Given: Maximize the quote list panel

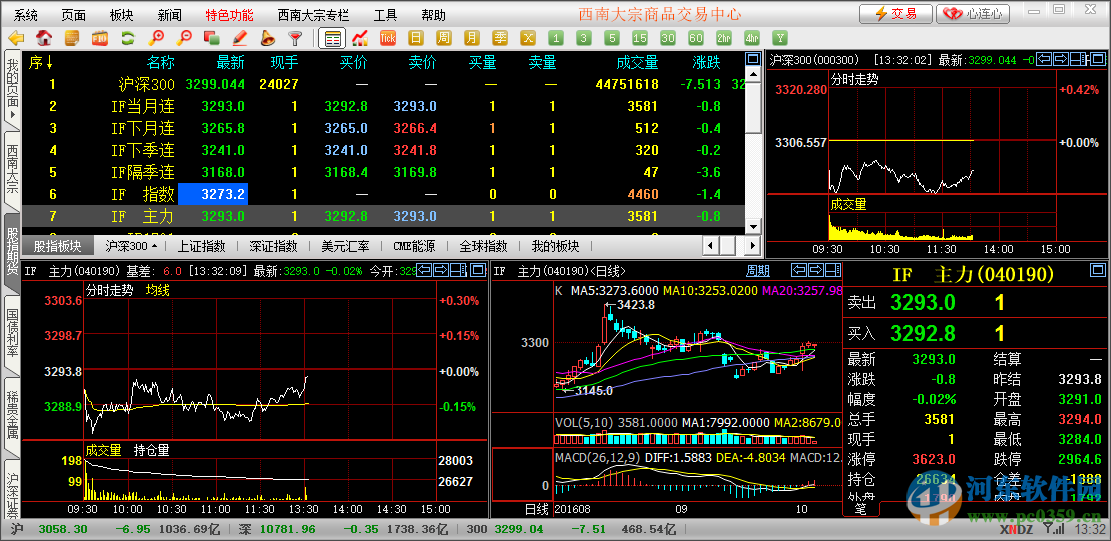Looking at the screenshot, I should pyautogui.click(x=752, y=59).
